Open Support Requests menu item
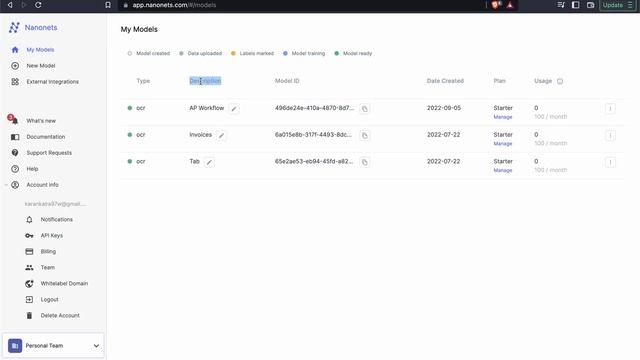This screenshot has width=640, height=360. 49,153
